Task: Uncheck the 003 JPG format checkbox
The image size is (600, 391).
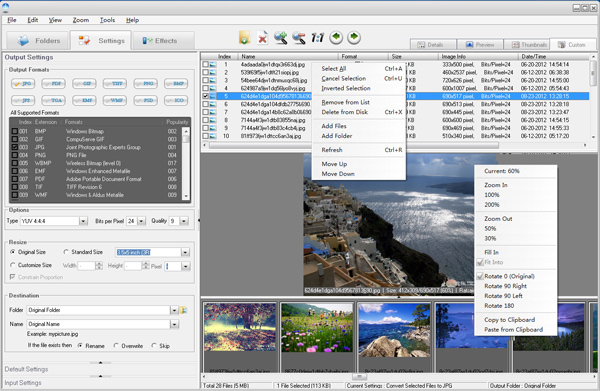Action: point(15,147)
